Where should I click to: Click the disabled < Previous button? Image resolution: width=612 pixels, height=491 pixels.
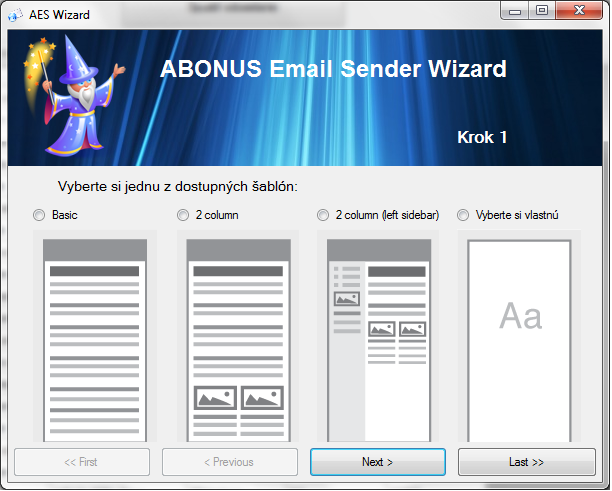pyautogui.click(x=230, y=462)
